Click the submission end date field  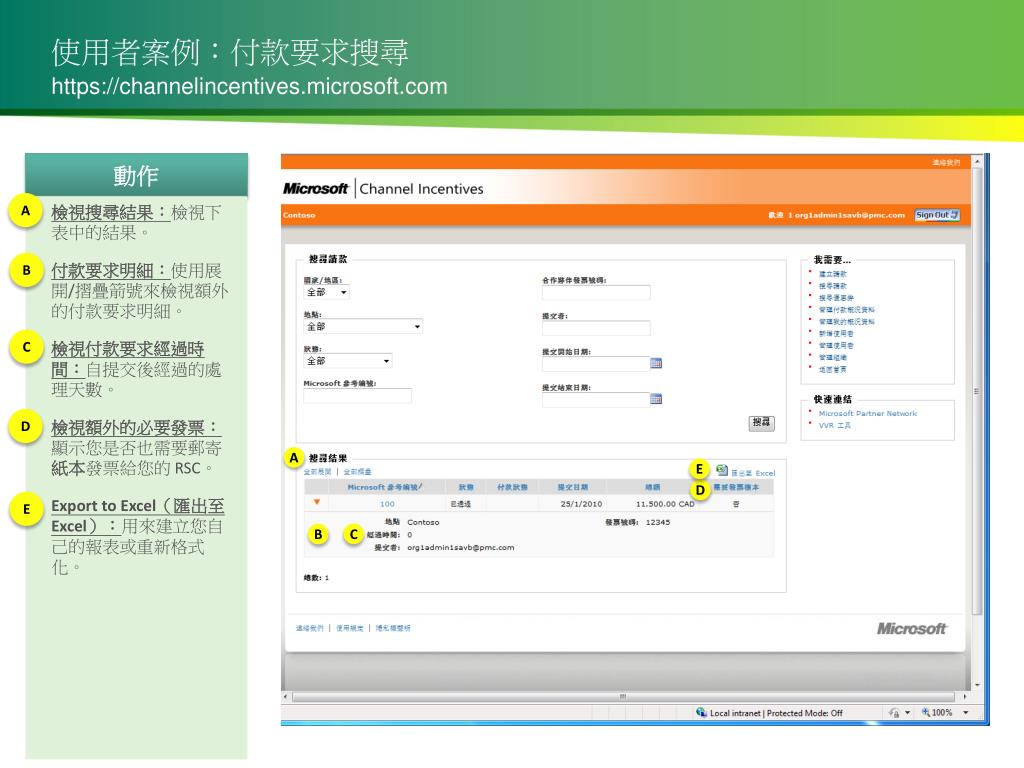[595, 400]
